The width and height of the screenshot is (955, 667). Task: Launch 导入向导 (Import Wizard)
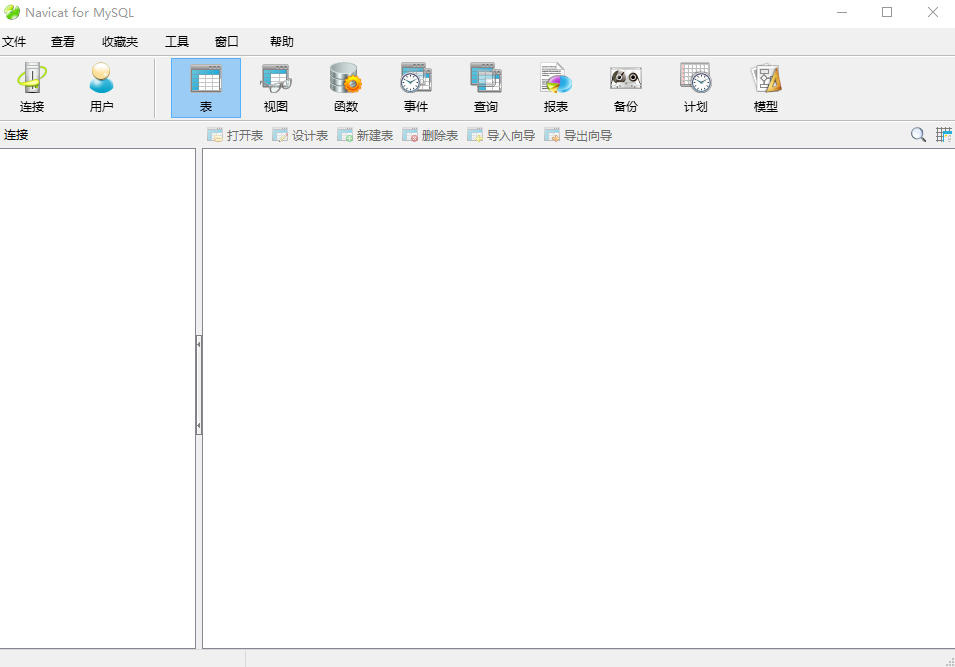coord(501,135)
